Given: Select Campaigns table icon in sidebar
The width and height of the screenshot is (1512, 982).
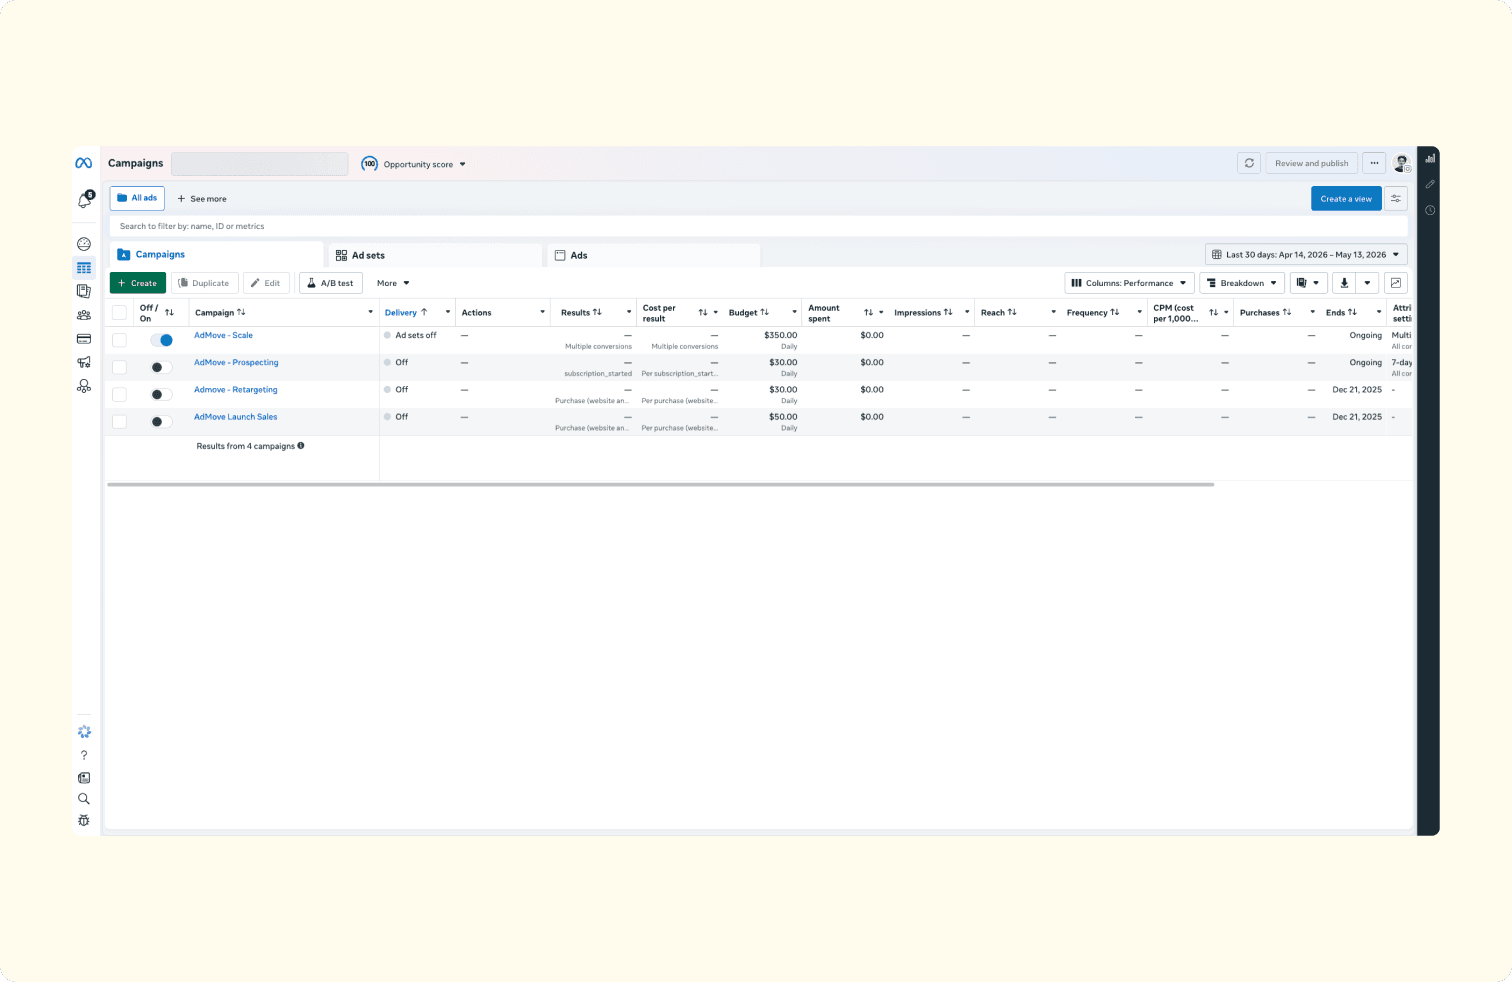Looking at the screenshot, I should click(x=84, y=268).
